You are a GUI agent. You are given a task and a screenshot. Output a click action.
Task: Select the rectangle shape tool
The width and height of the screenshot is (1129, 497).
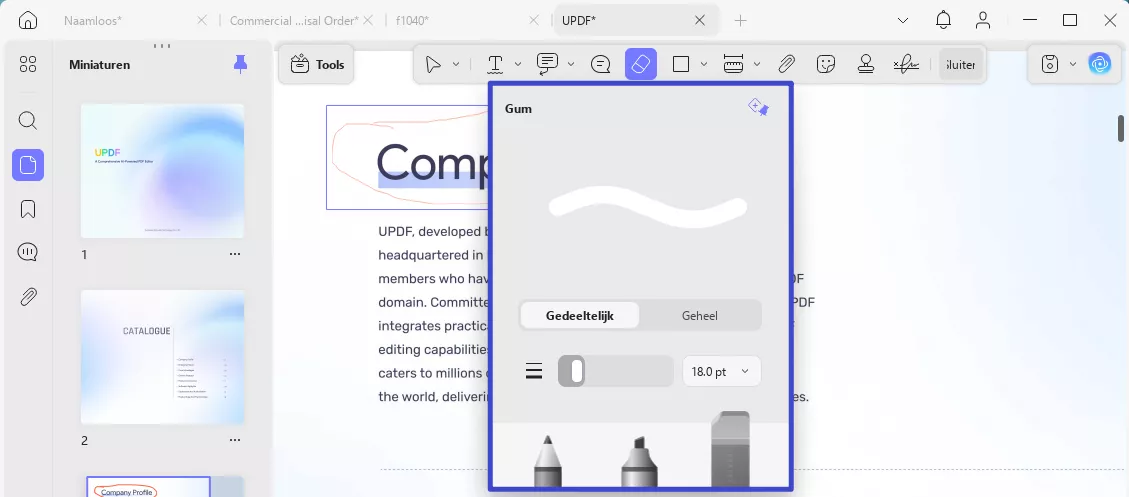680,64
